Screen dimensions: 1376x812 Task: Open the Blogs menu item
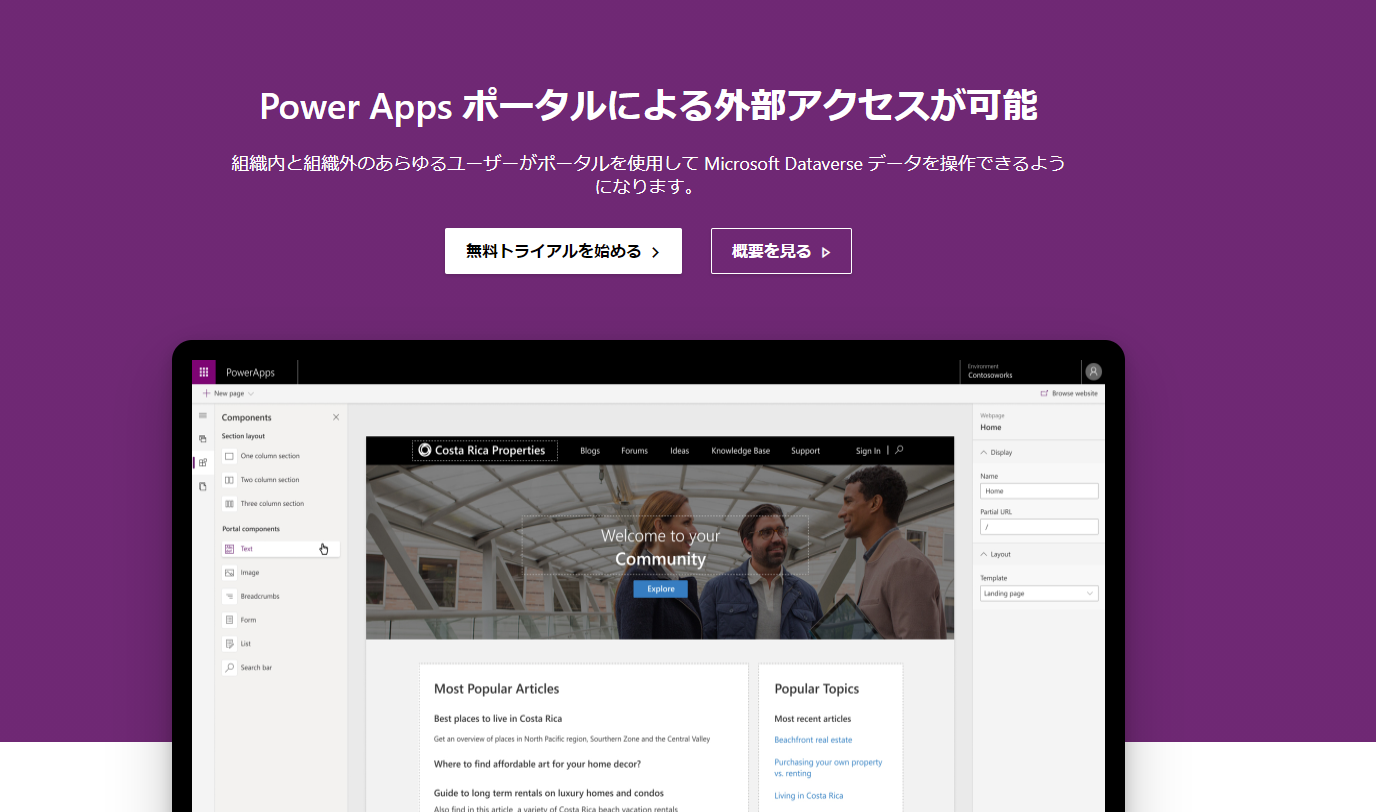click(590, 451)
